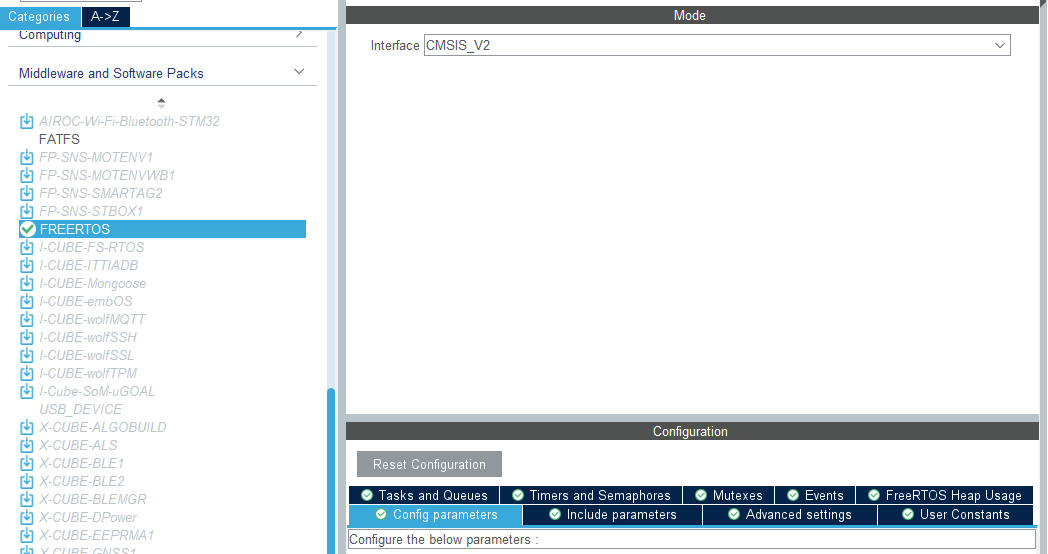Image resolution: width=1048 pixels, height=554 pixels.
Task: Click download icon next to X-CUBE-BLEMGR
Action: [x=27, y=499]
